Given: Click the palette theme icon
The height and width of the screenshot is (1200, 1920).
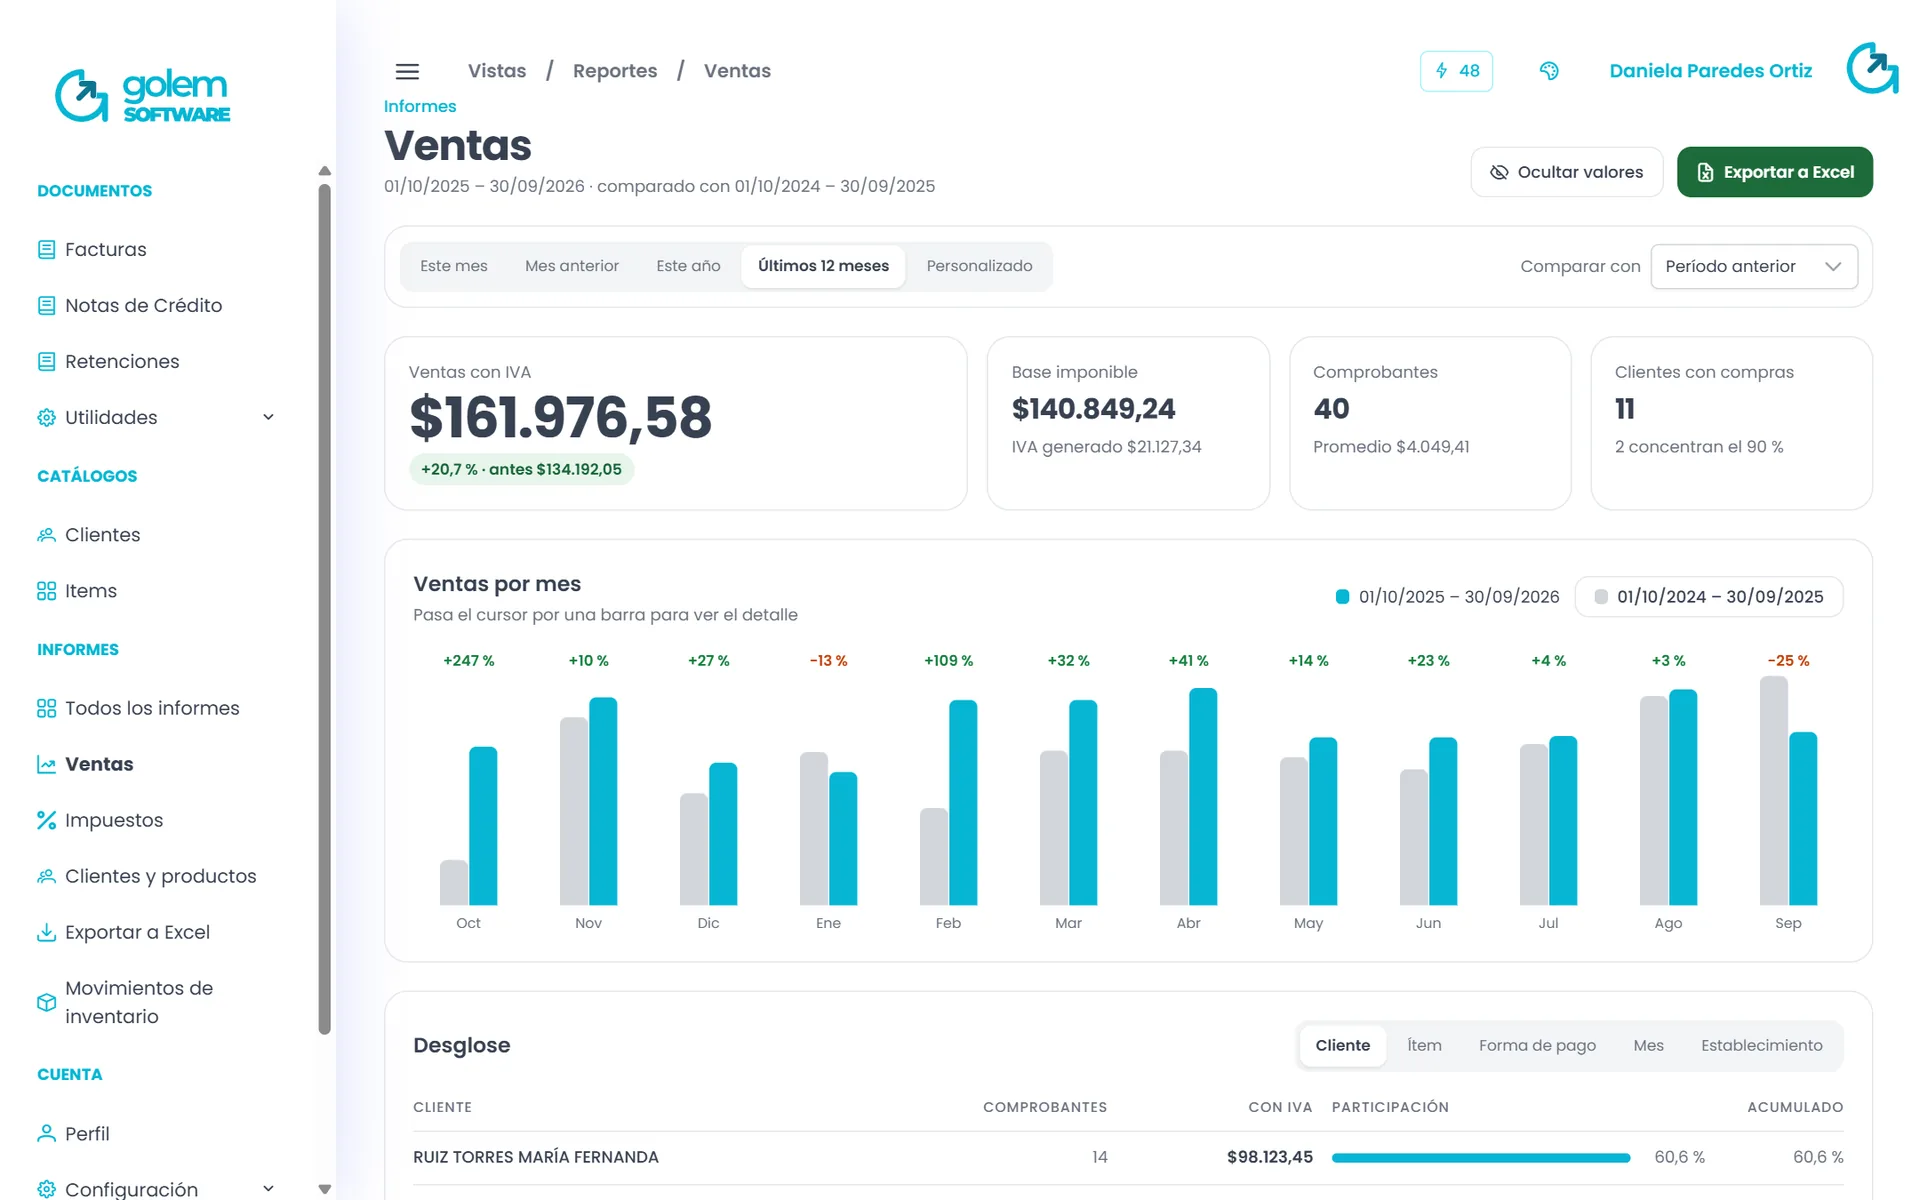Looking at the screenshot, I should [1549, 71].
